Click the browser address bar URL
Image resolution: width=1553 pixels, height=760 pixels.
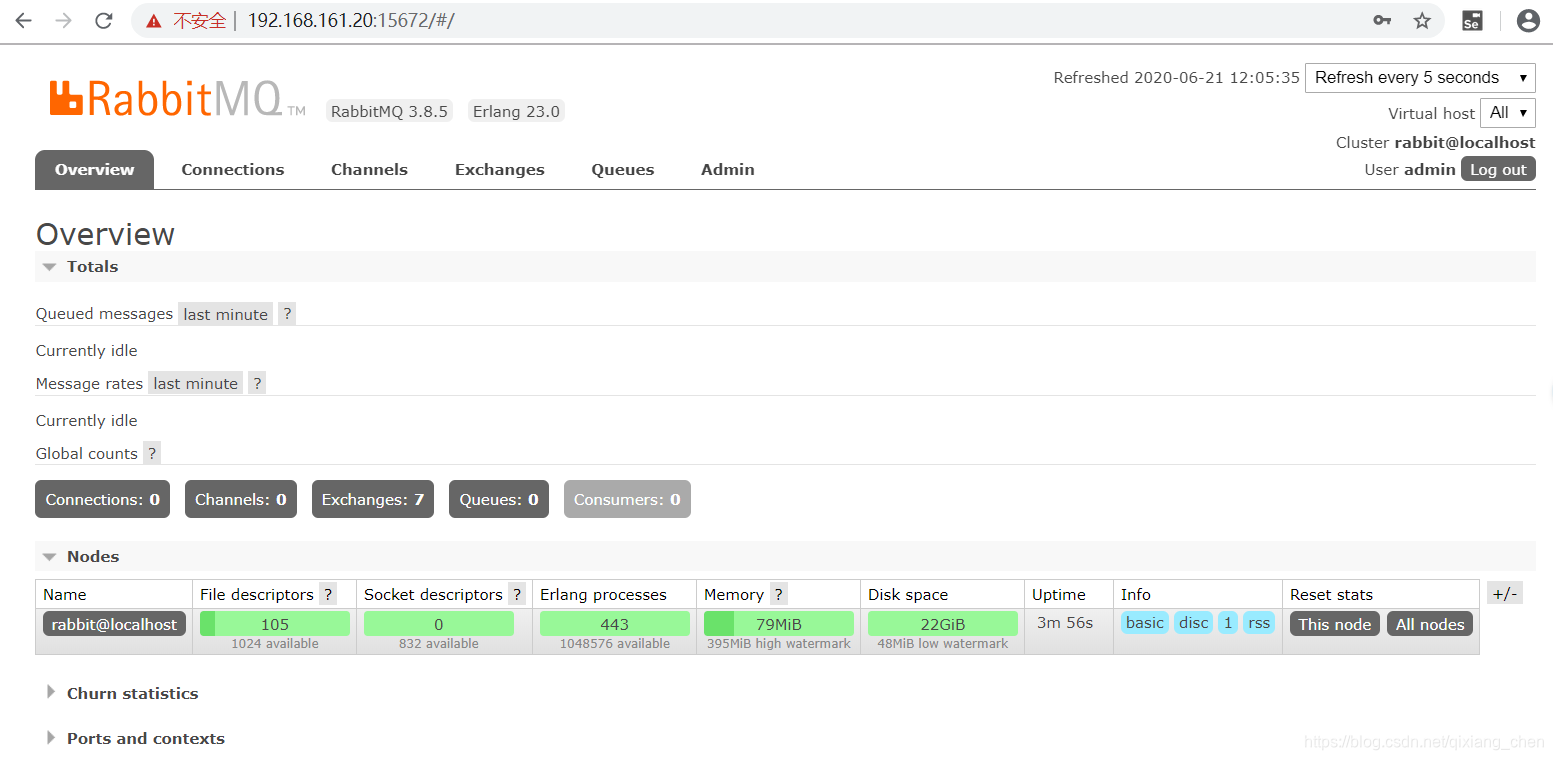pyautogui.click(x=350, y=21)
